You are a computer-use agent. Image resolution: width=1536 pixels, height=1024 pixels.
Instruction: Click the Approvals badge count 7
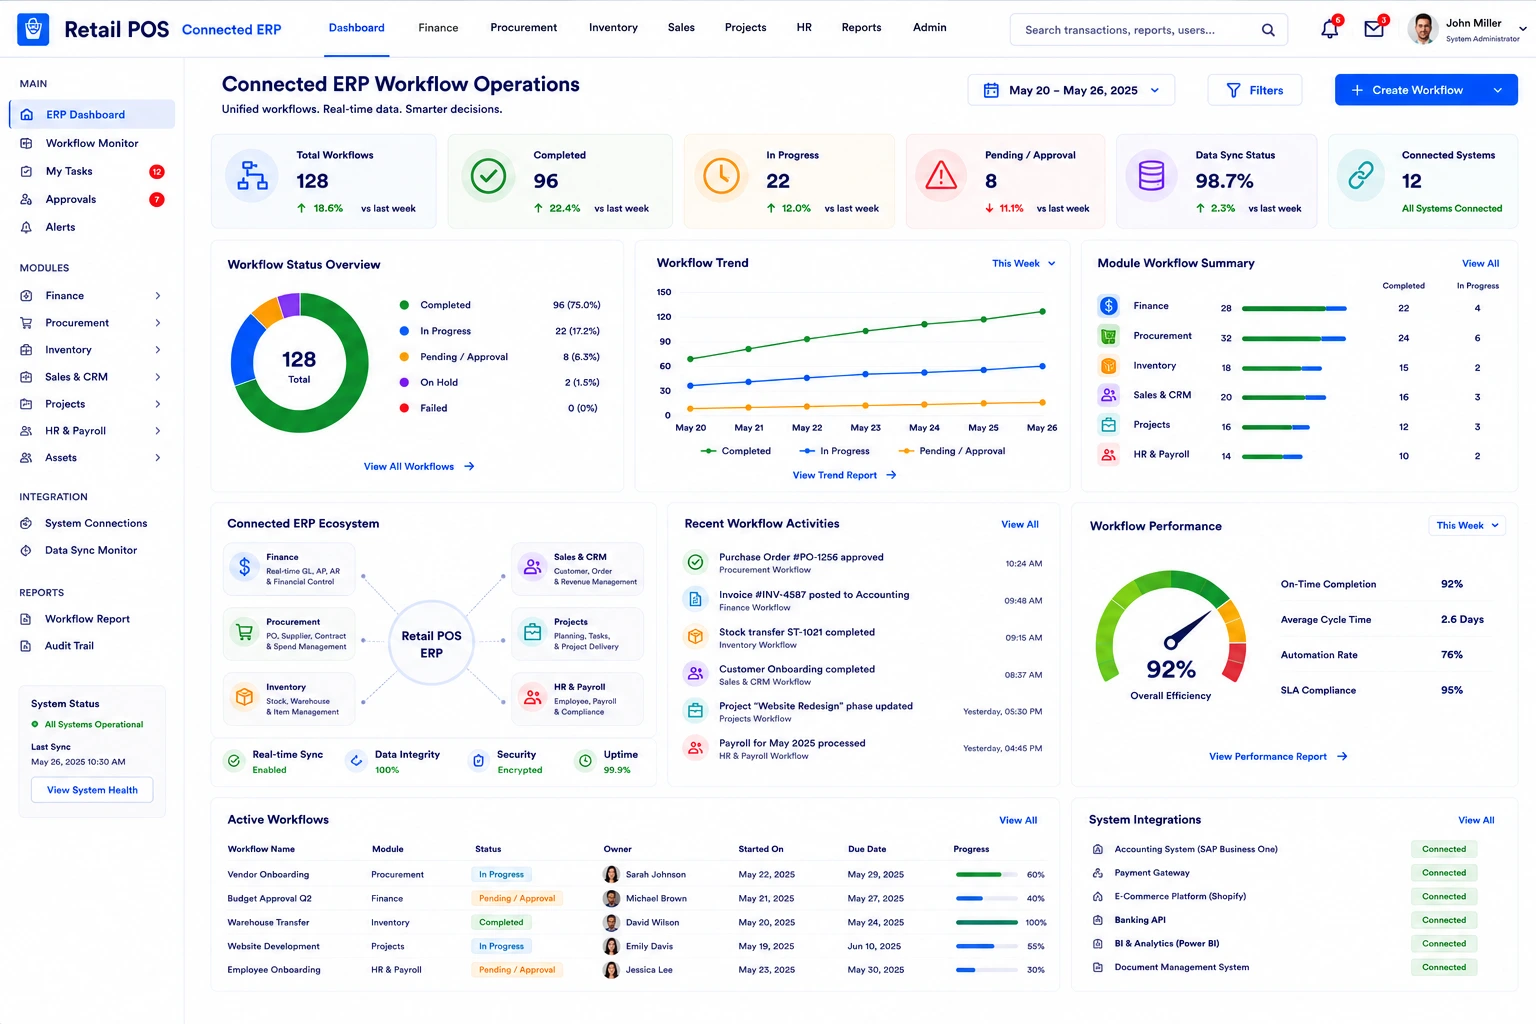[x=157, y=200]
